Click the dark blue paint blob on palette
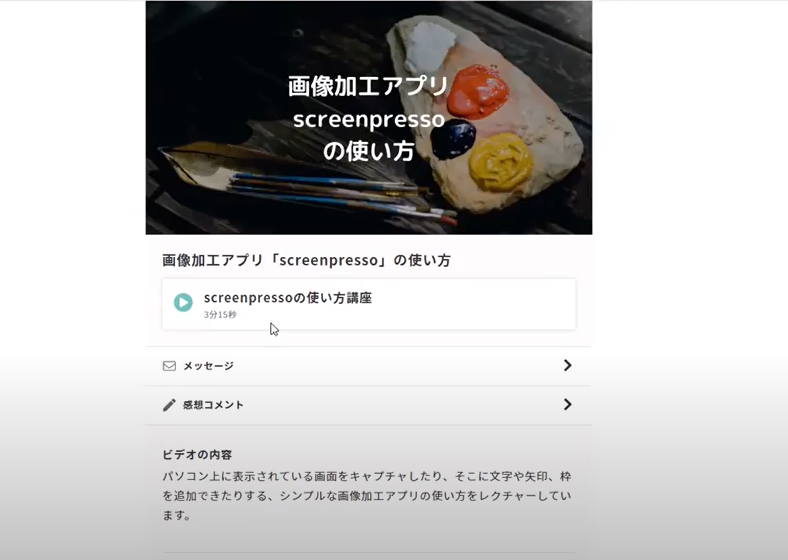The width and height of the screenshot is (788, 560). click(453, 139)
